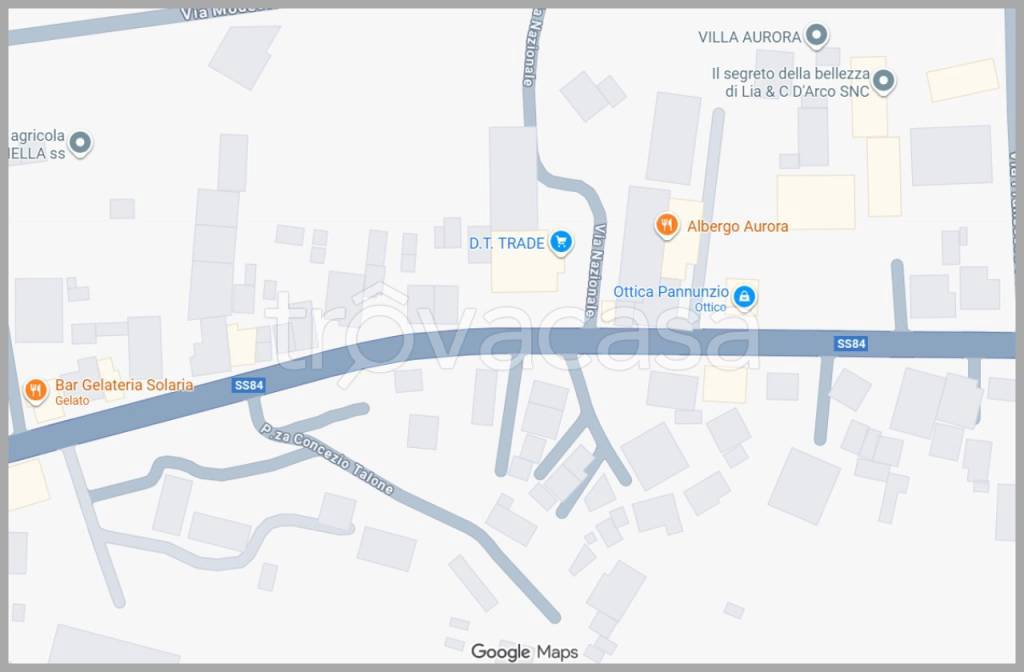Image resolution: width=1024 pixels, height=672 pixels.
Task: Select Il segreto della bellezza map pin
Action: coord(883,82)
